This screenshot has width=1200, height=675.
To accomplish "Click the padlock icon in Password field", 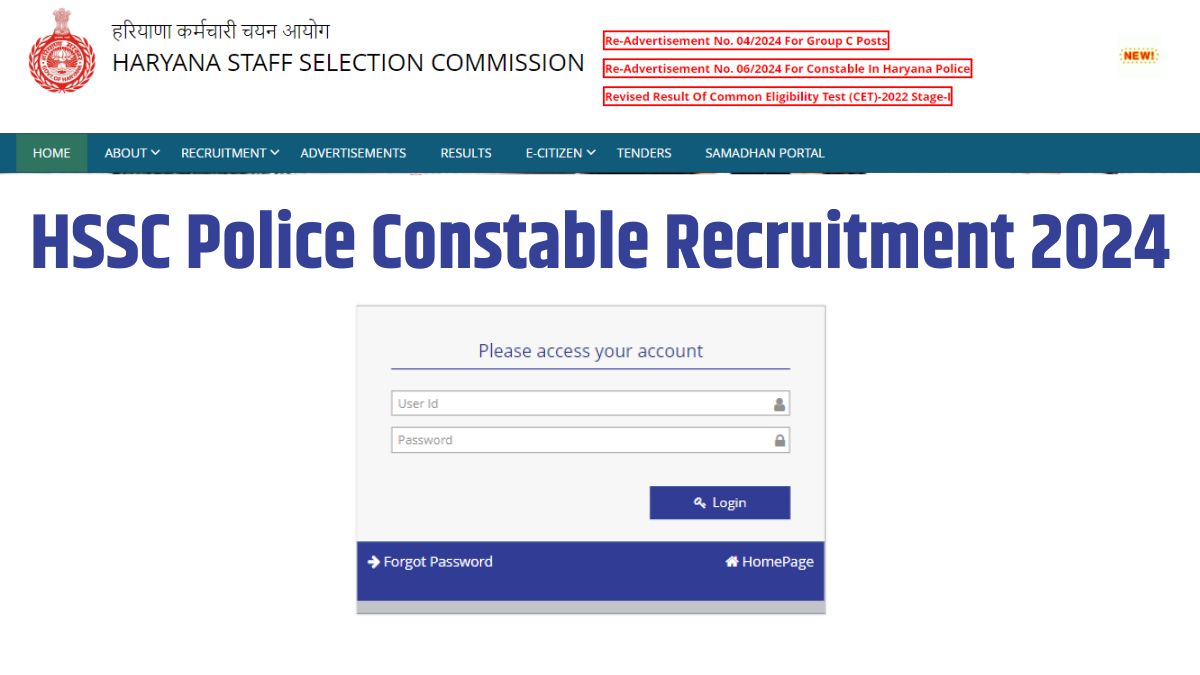I will [778, 440].
